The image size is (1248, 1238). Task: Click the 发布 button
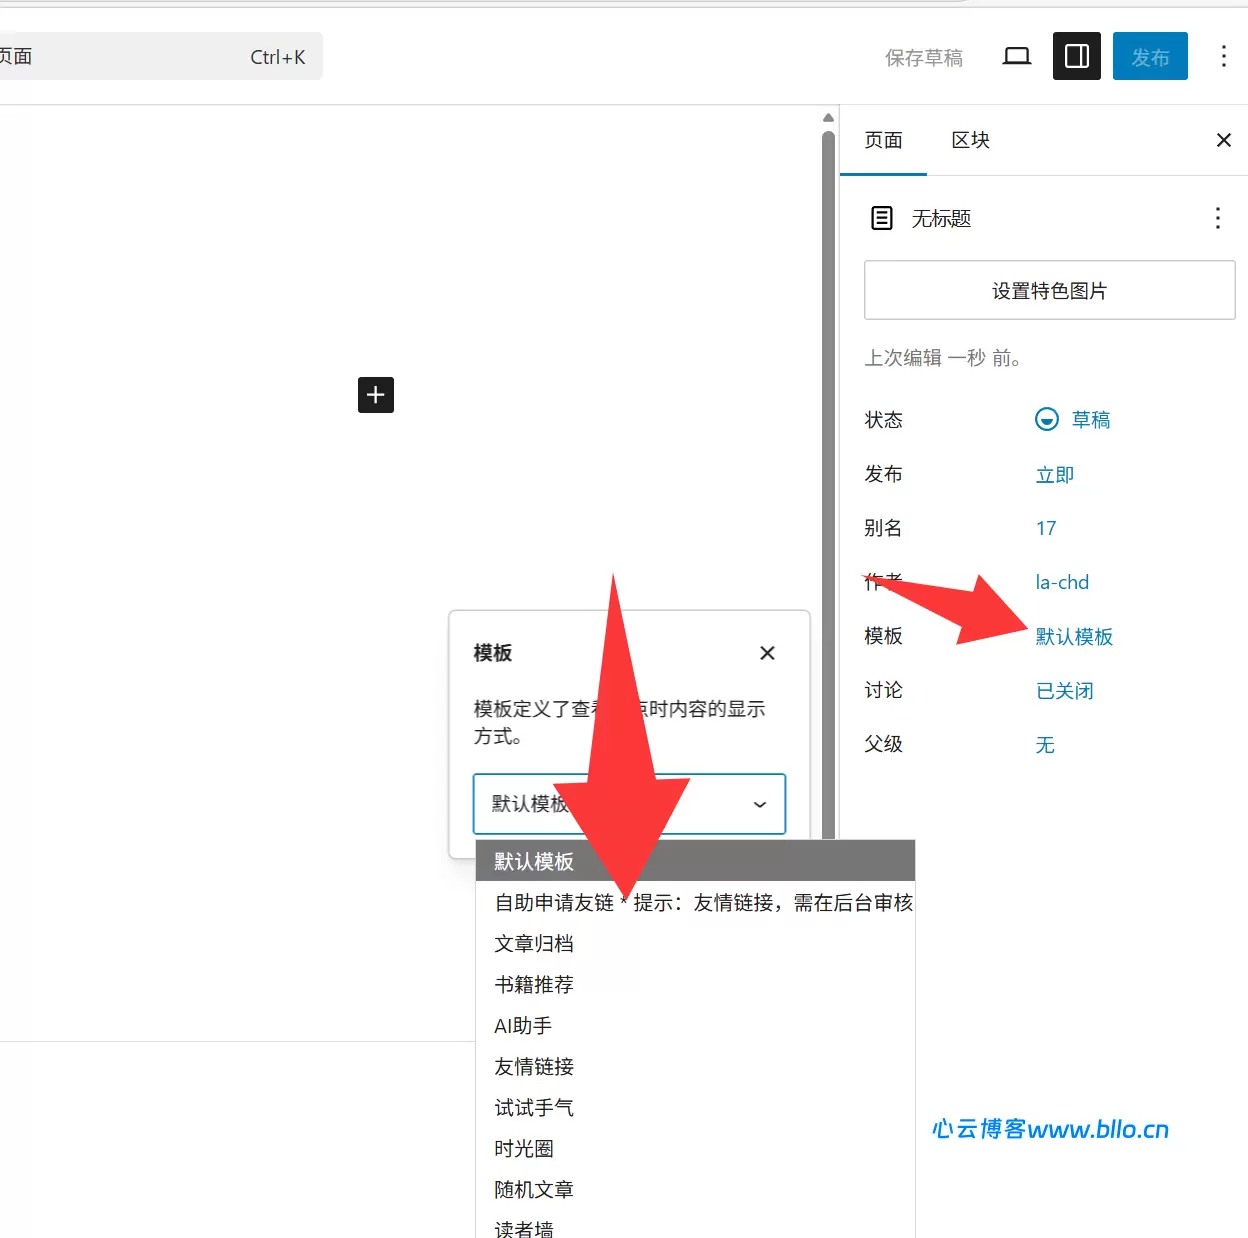click(x=1150, y=56)
